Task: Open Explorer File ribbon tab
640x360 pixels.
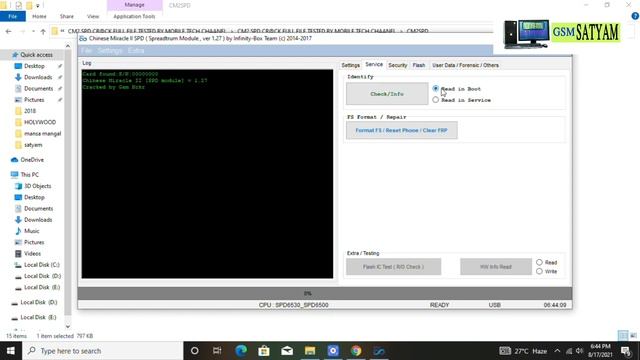Action: tap(13, 16)
